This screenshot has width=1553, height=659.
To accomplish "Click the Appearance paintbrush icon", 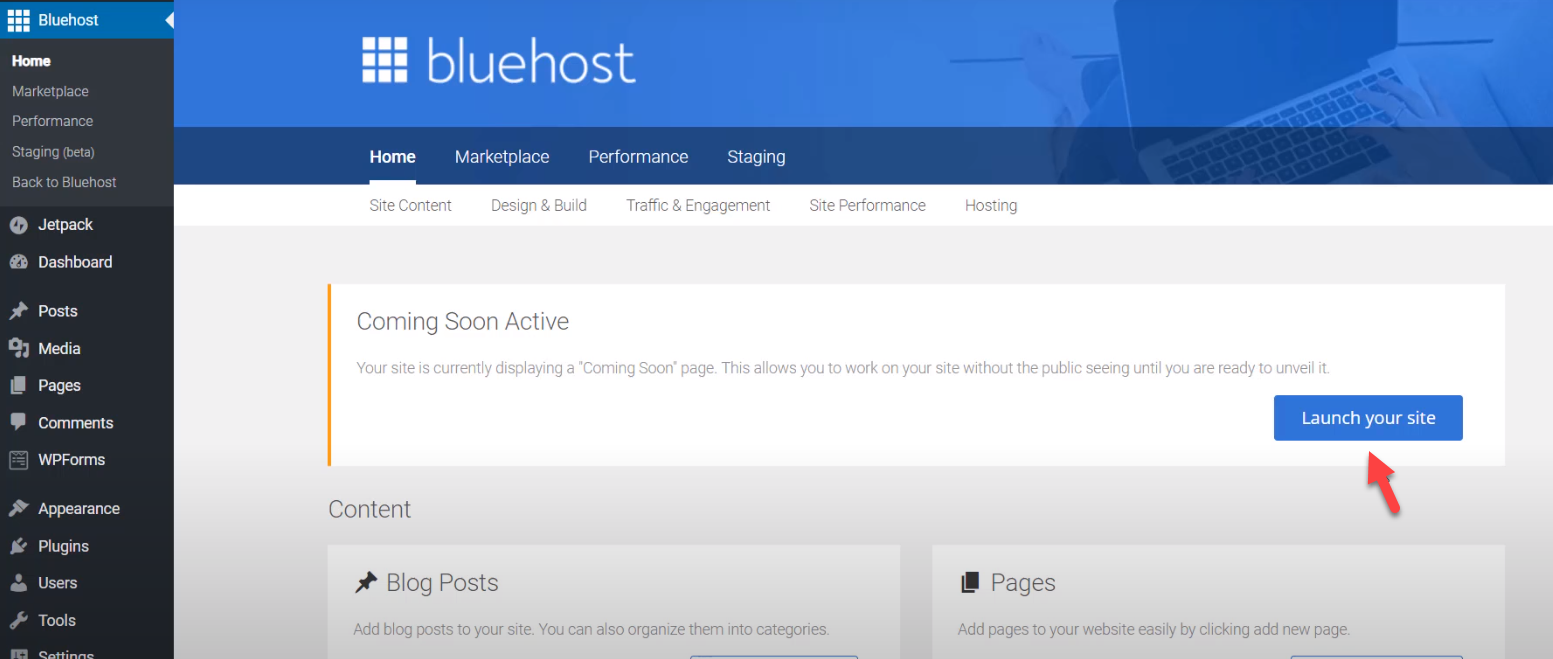I will pyautogui.click(x=18, y=509).
